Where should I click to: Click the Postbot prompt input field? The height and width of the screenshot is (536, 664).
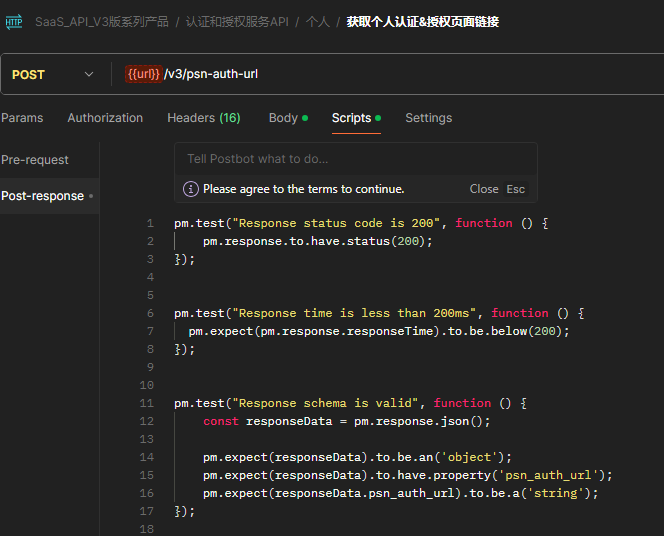356,159
